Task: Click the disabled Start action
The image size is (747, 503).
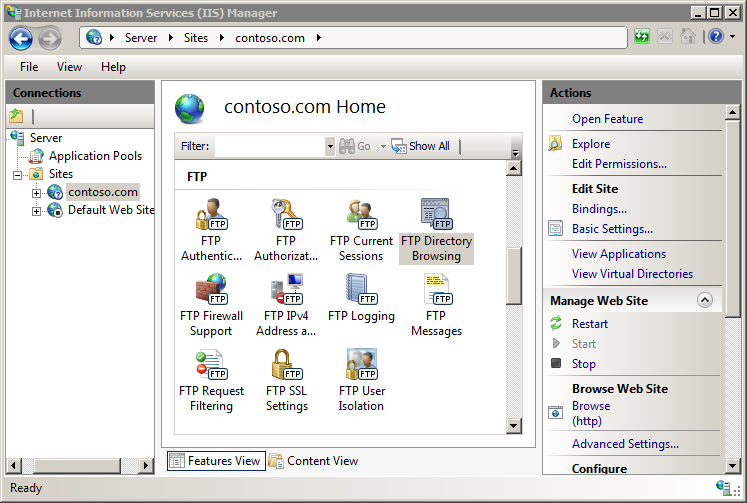Action: [584, 343]
